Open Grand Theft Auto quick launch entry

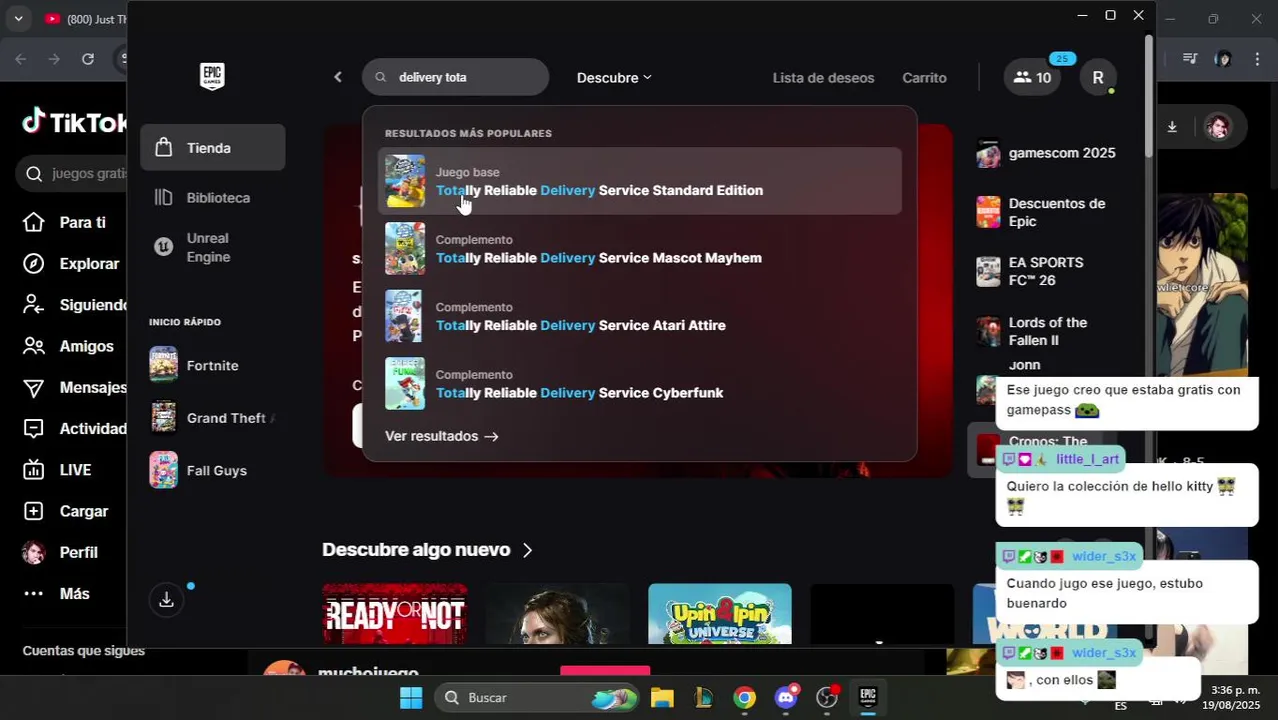coord(213,418)
